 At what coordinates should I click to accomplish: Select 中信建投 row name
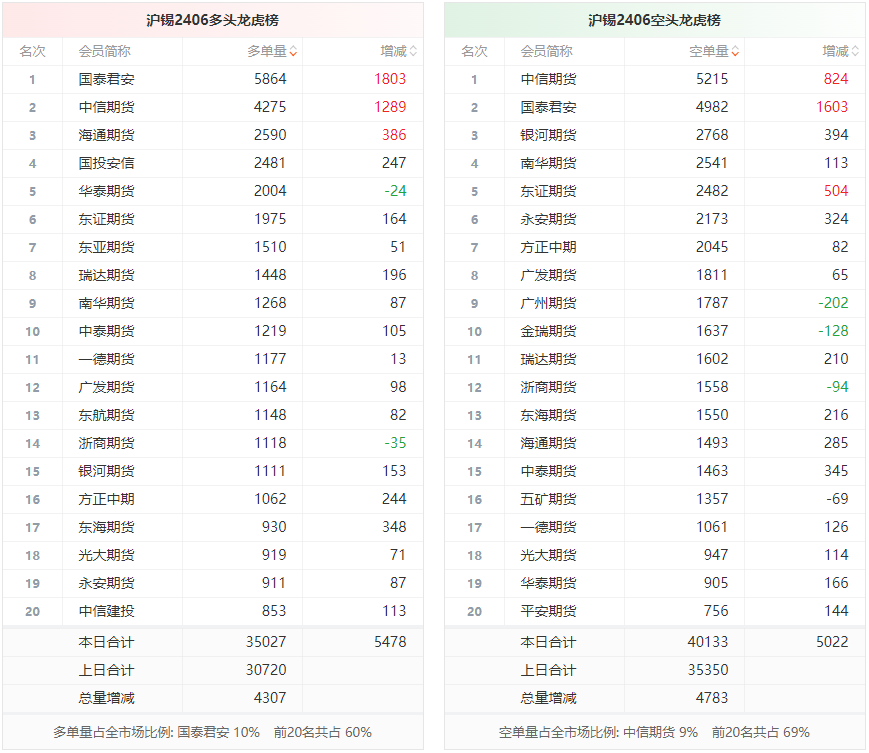coord(106,611)
